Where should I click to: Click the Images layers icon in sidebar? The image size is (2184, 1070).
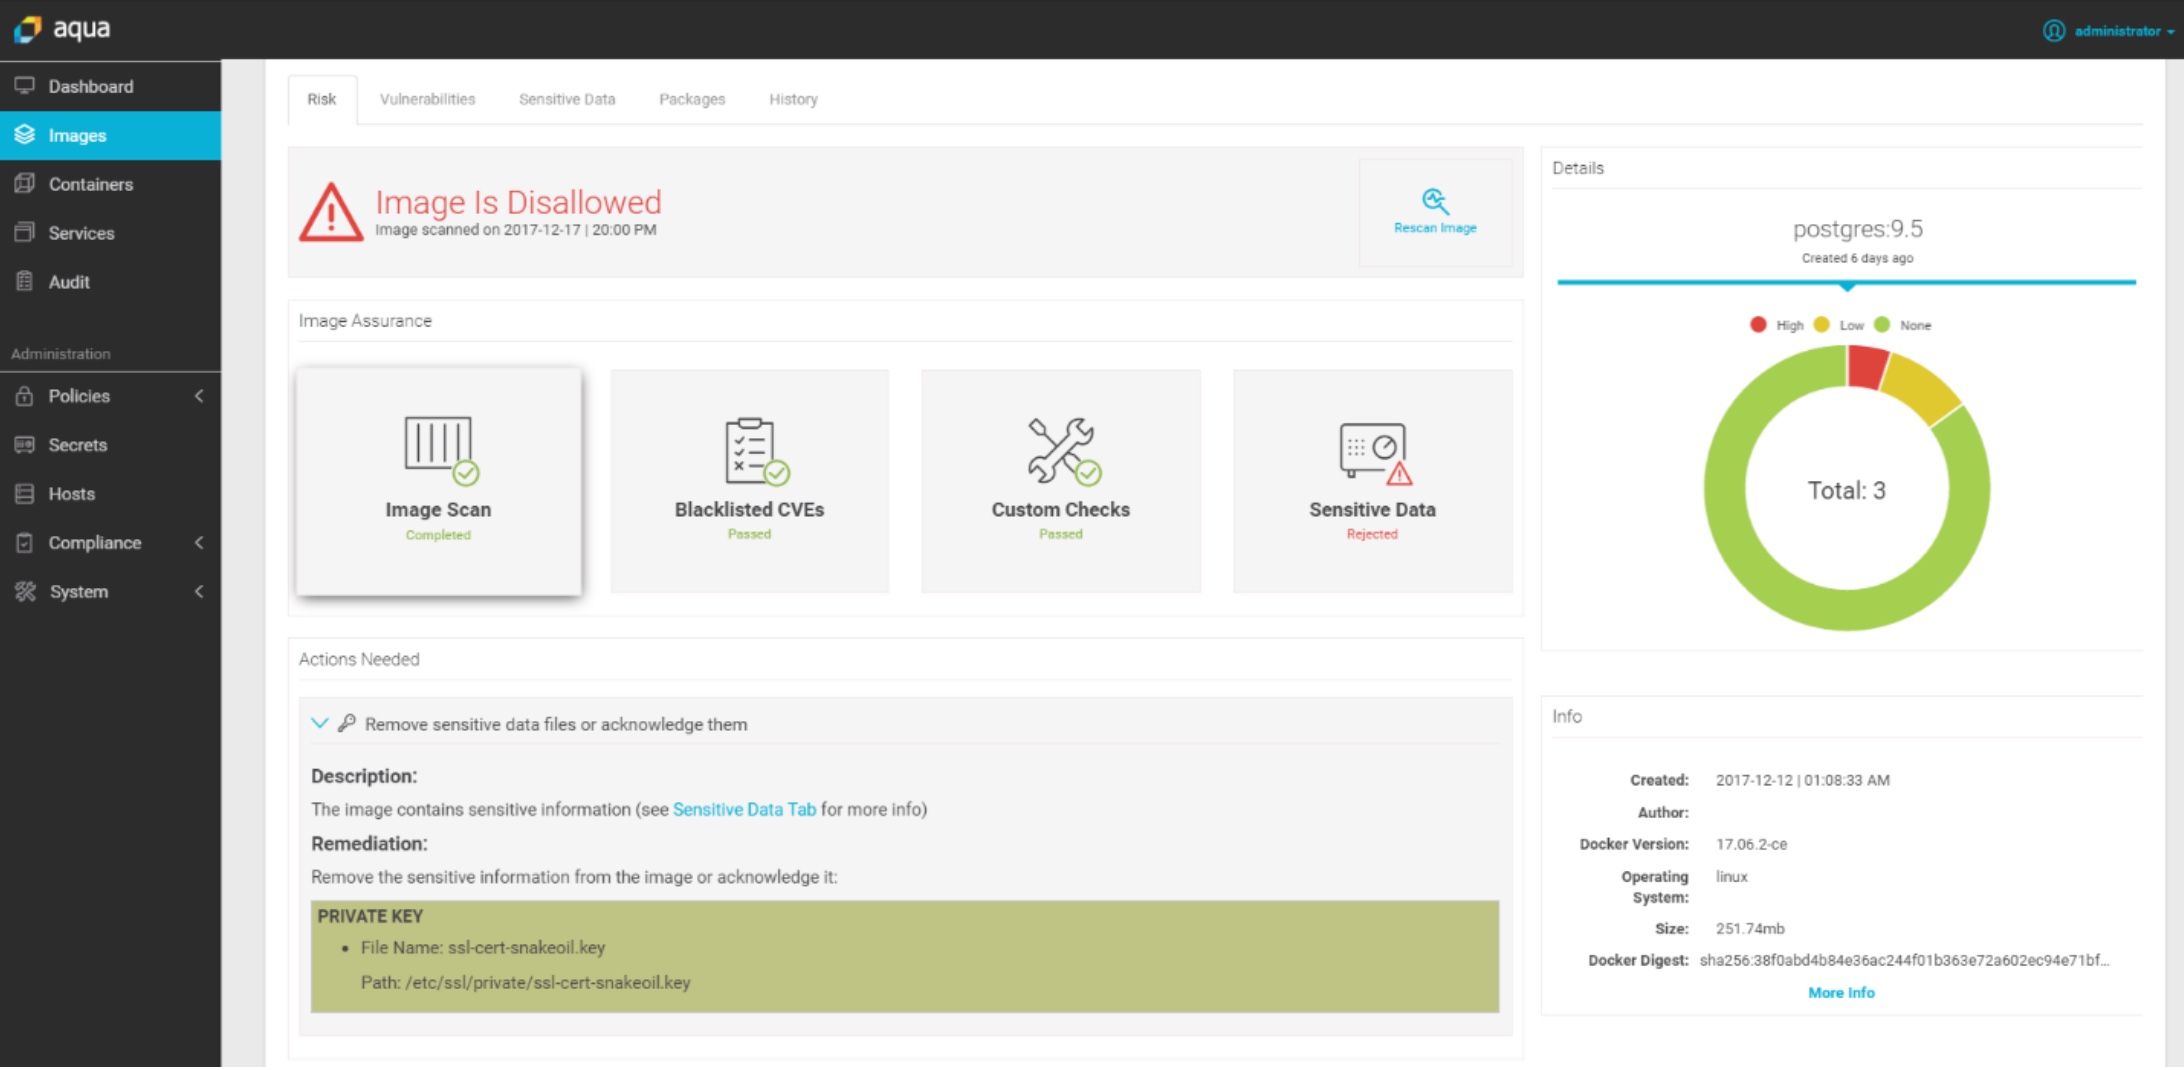pos(25,135)
